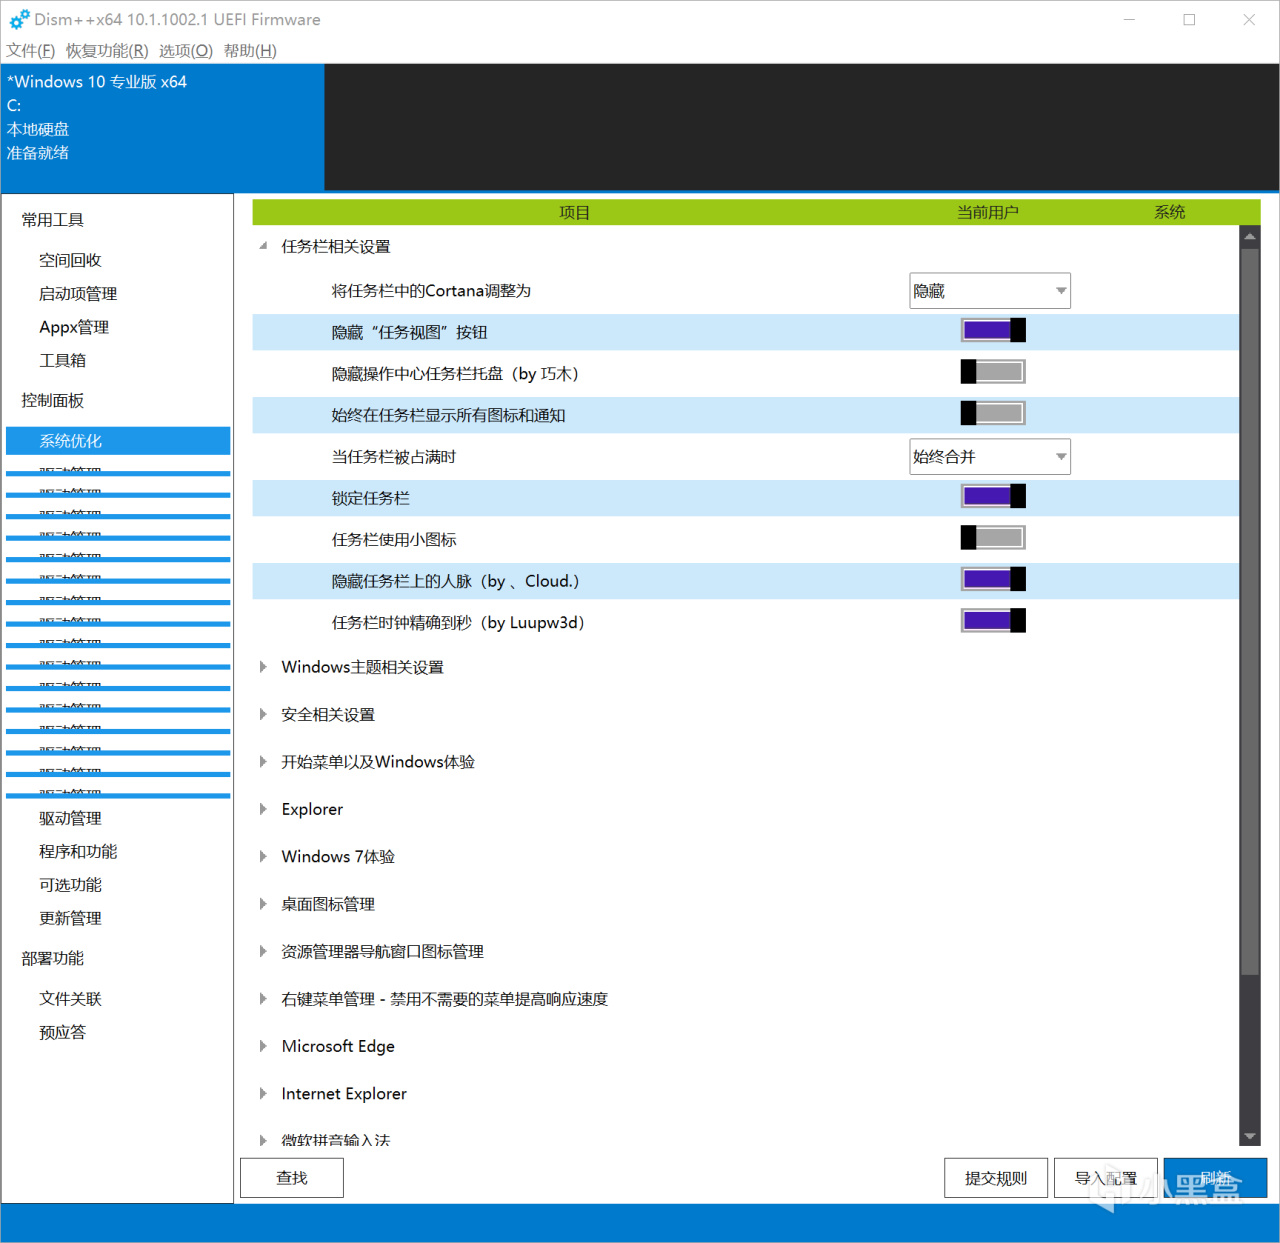Expand 开始菜单以及Windows体验 group

(263, 762)
